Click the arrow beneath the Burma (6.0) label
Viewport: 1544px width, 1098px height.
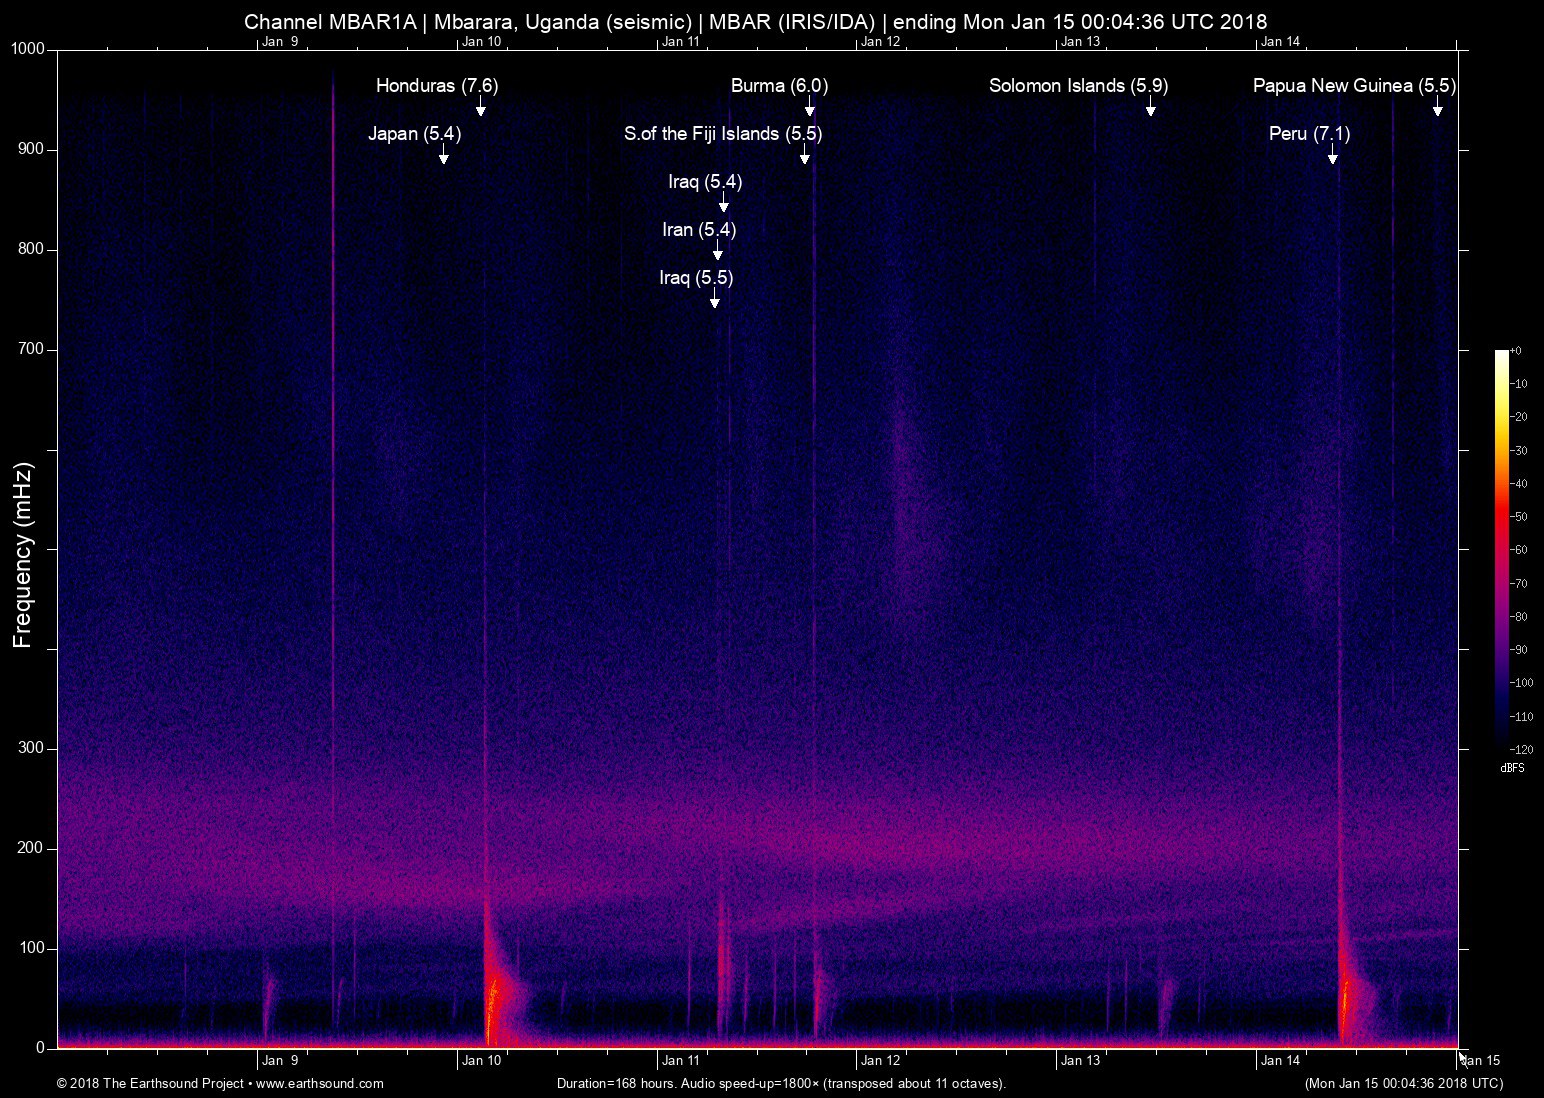809,107
